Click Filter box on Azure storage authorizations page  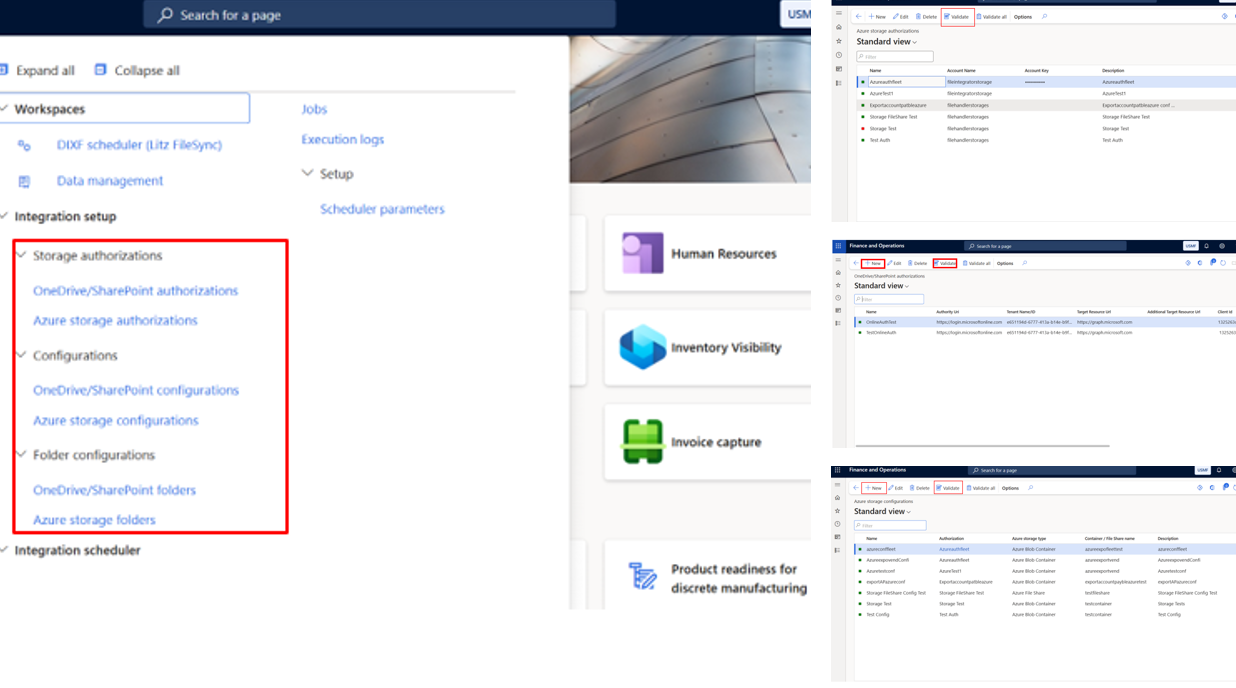(895, 57)
